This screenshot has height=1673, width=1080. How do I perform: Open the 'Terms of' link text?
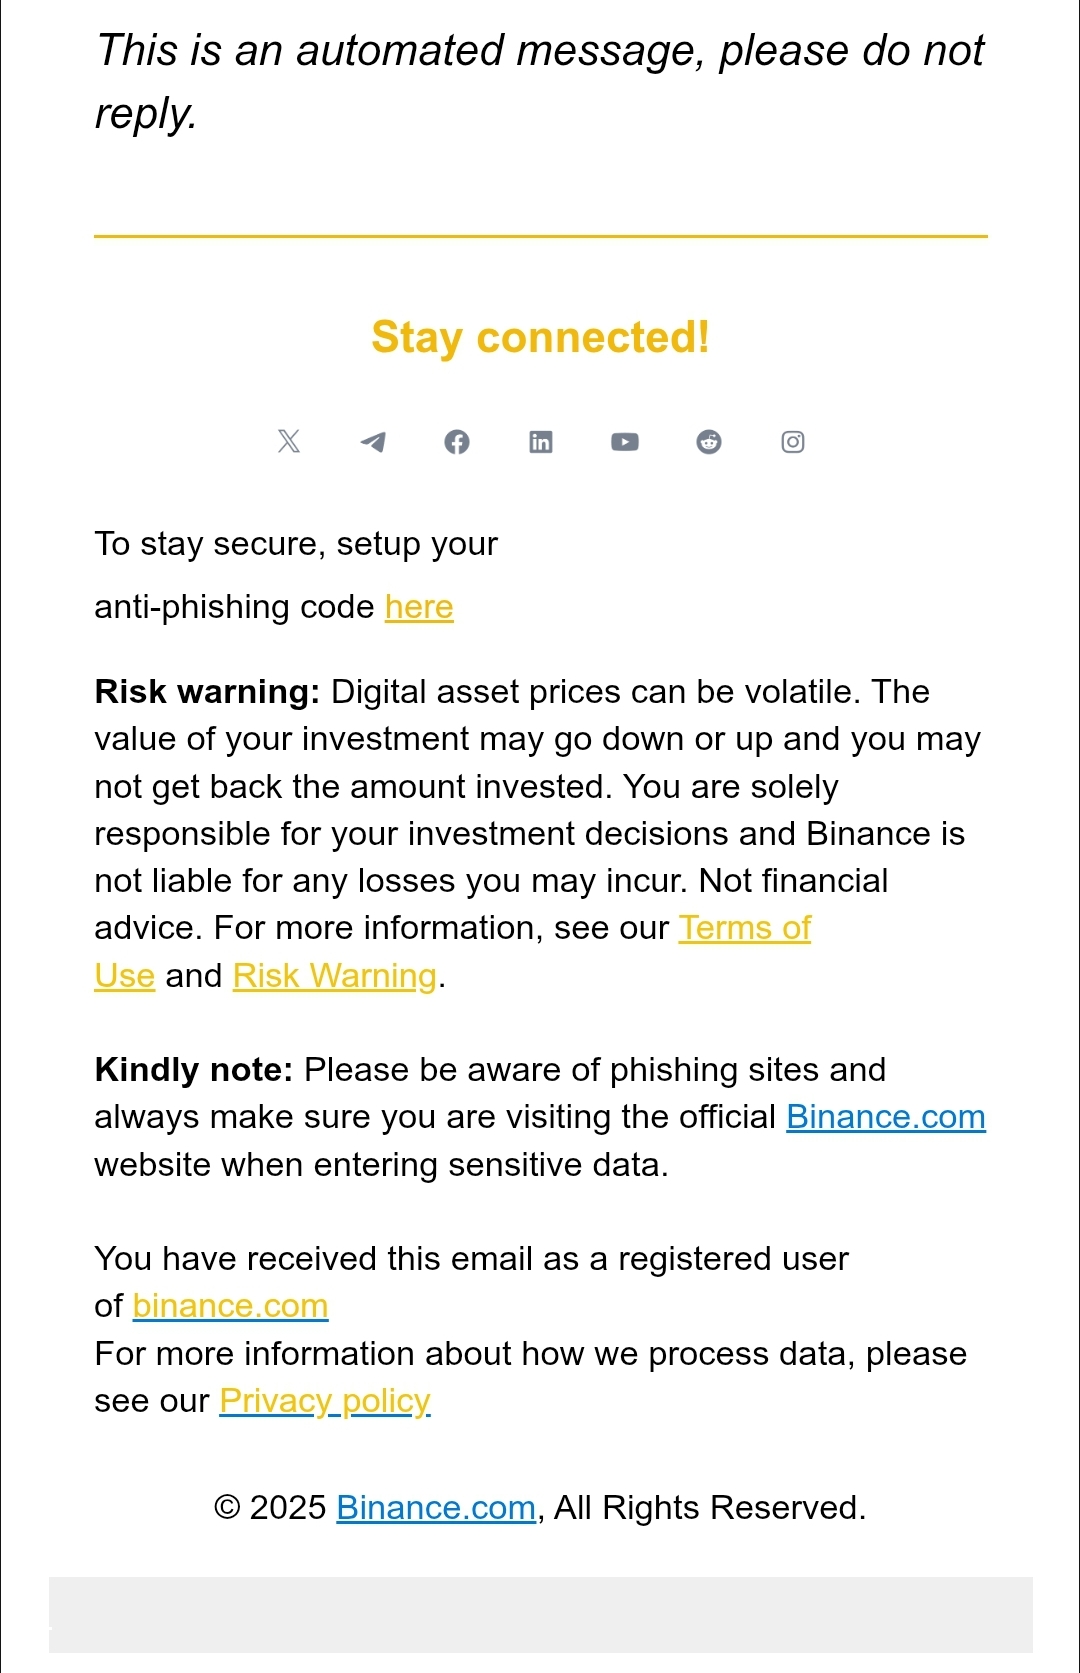pos(745,928)
